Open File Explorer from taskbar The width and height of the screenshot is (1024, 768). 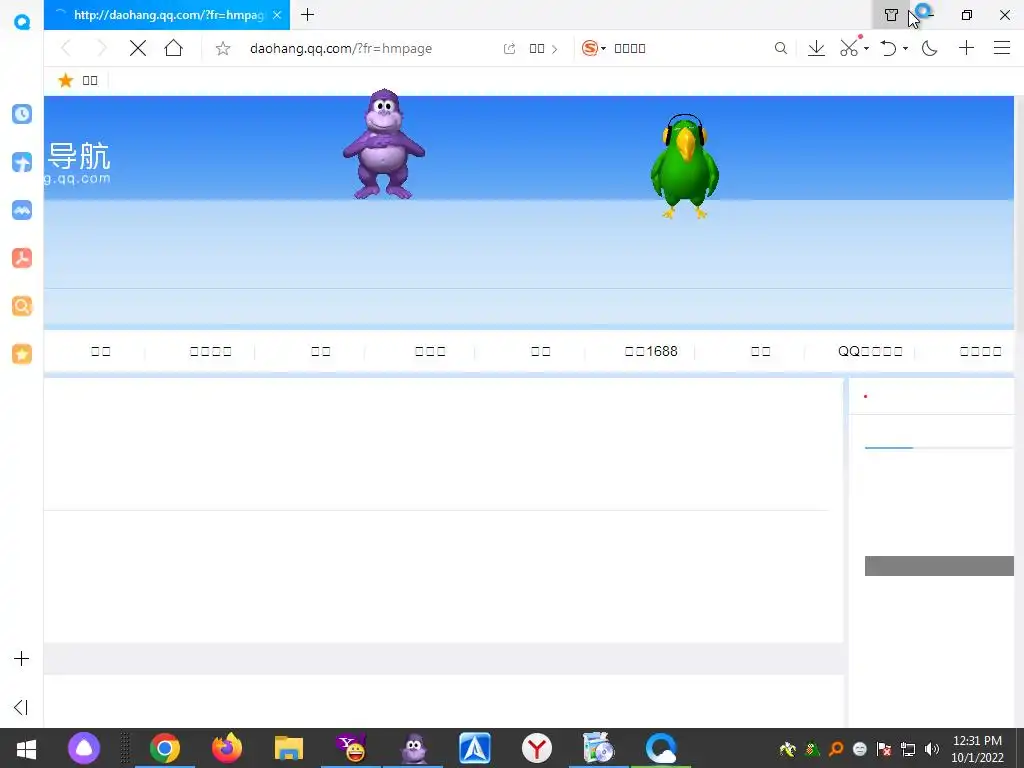289,748
